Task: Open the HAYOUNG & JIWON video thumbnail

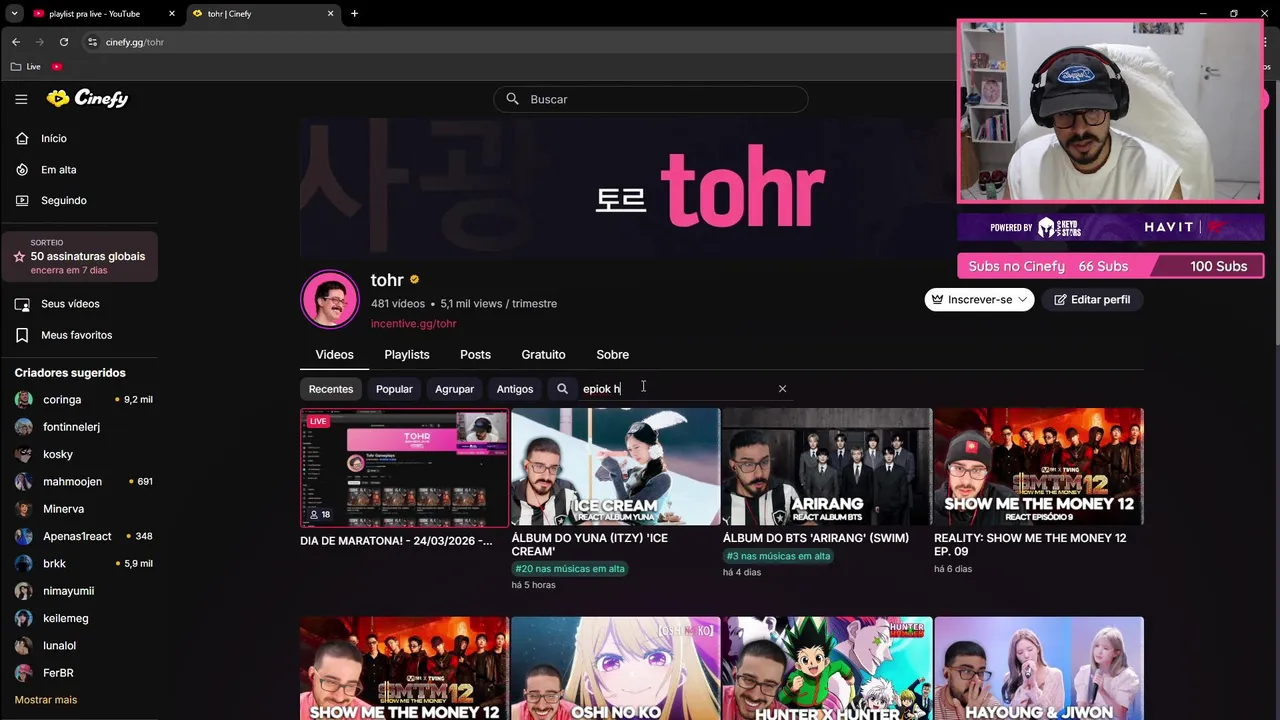Action: click(1038, 668)
